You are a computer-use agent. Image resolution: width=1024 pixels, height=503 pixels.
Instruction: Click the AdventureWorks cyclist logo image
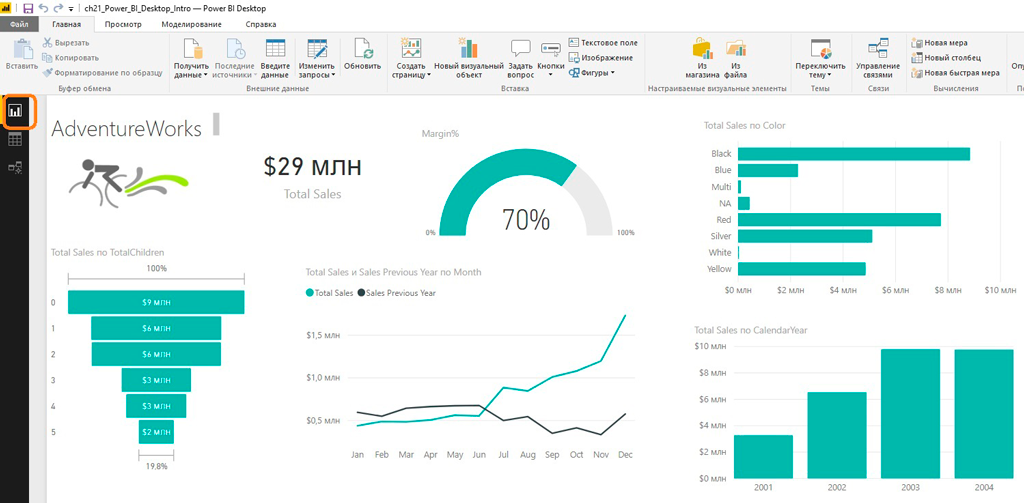pyautogui.click(x=129, y=184)
